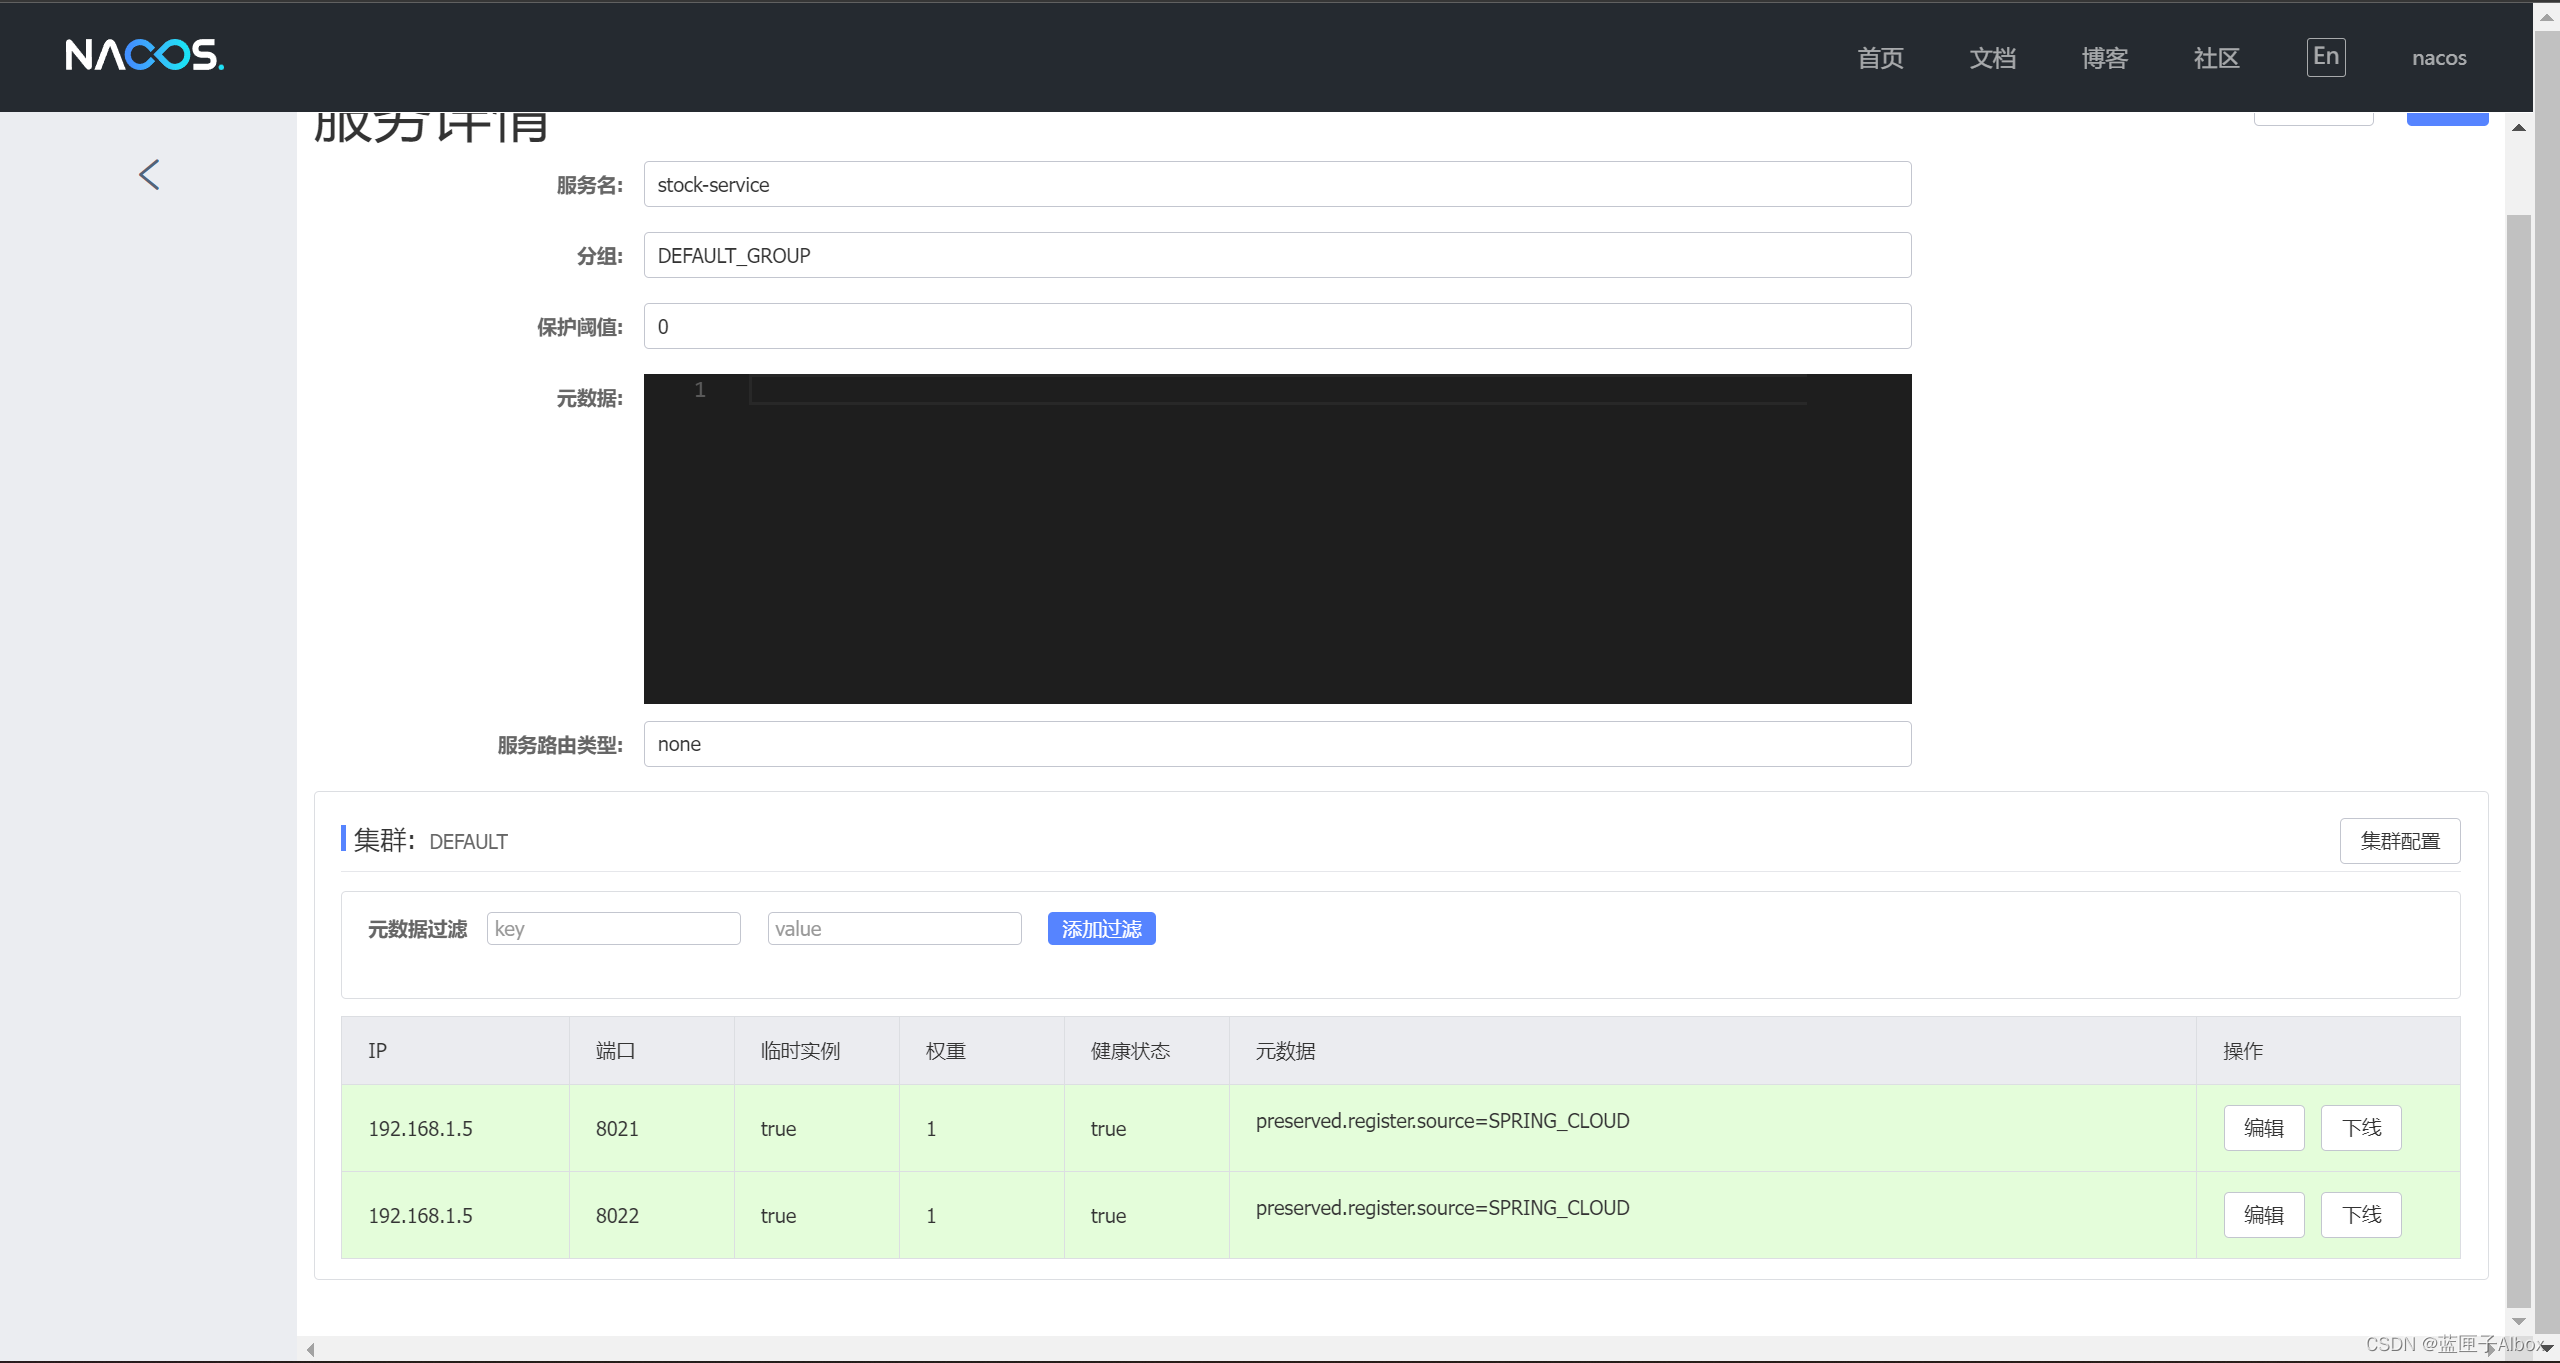The image size is (2560, 1363).
Task: Click the 分组 field DEFAULT_GROUP
Action: pos(1277,255)
